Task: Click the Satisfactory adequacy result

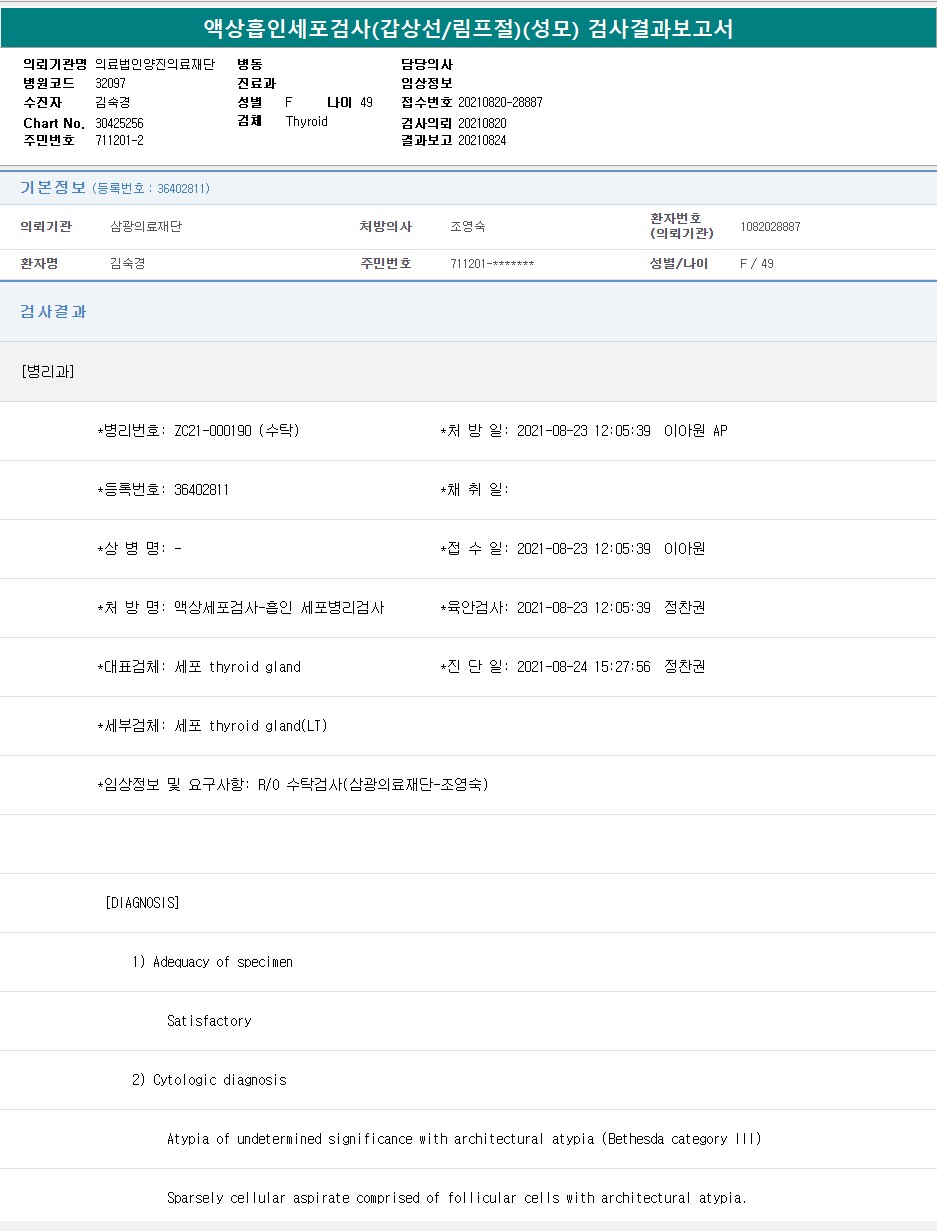Action: (x=209, y=1021)
